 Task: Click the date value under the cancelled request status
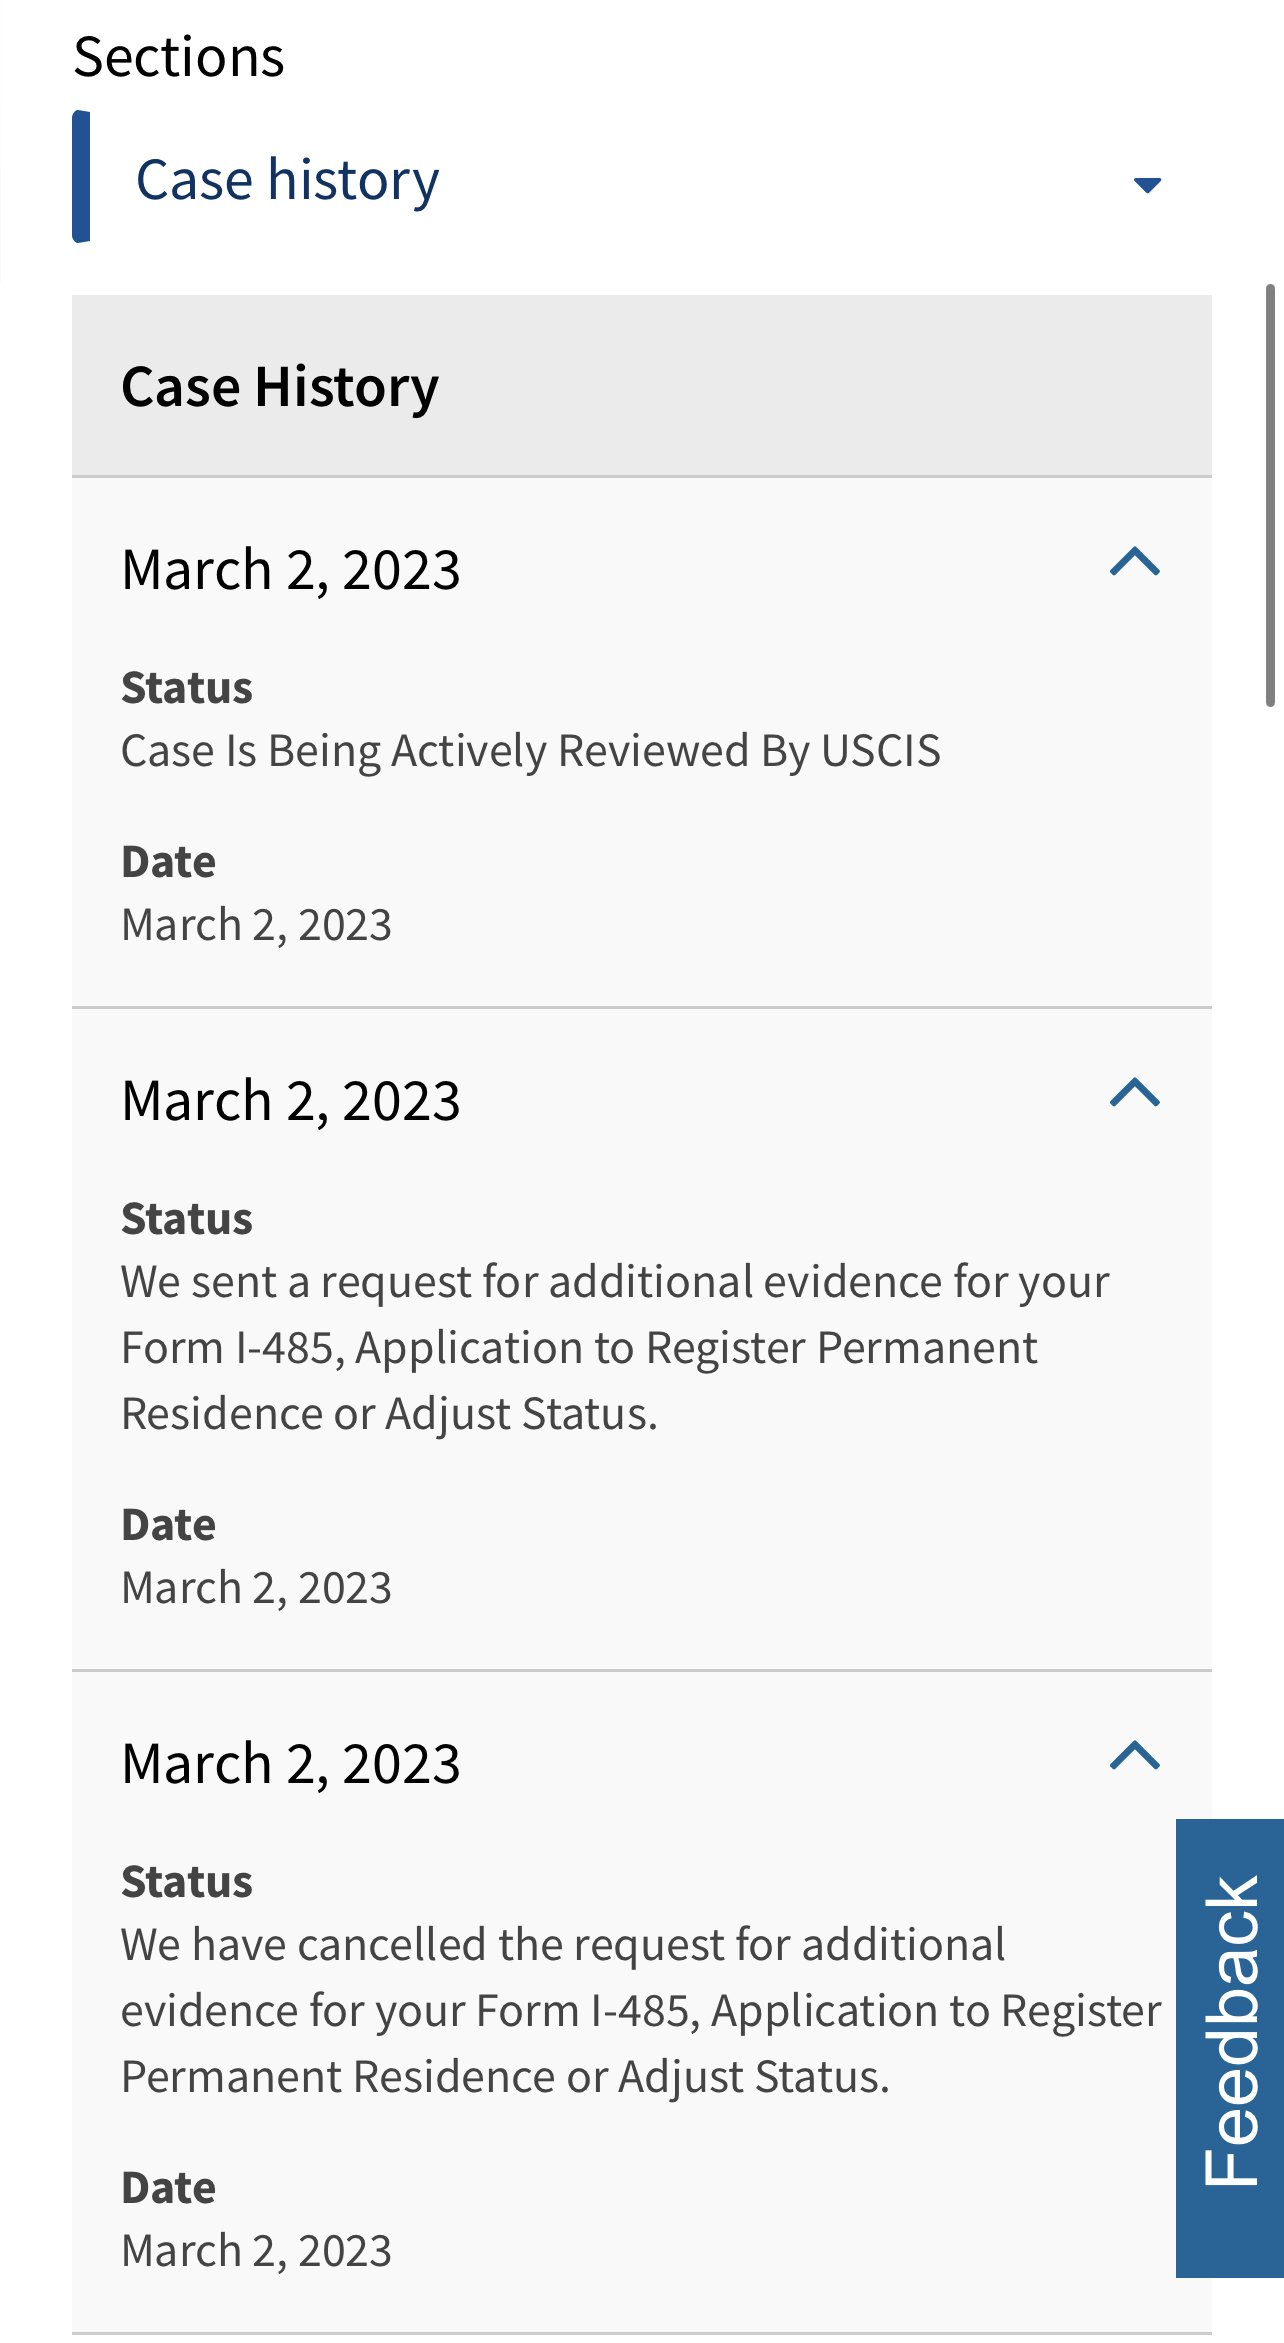pos(256,2251)
